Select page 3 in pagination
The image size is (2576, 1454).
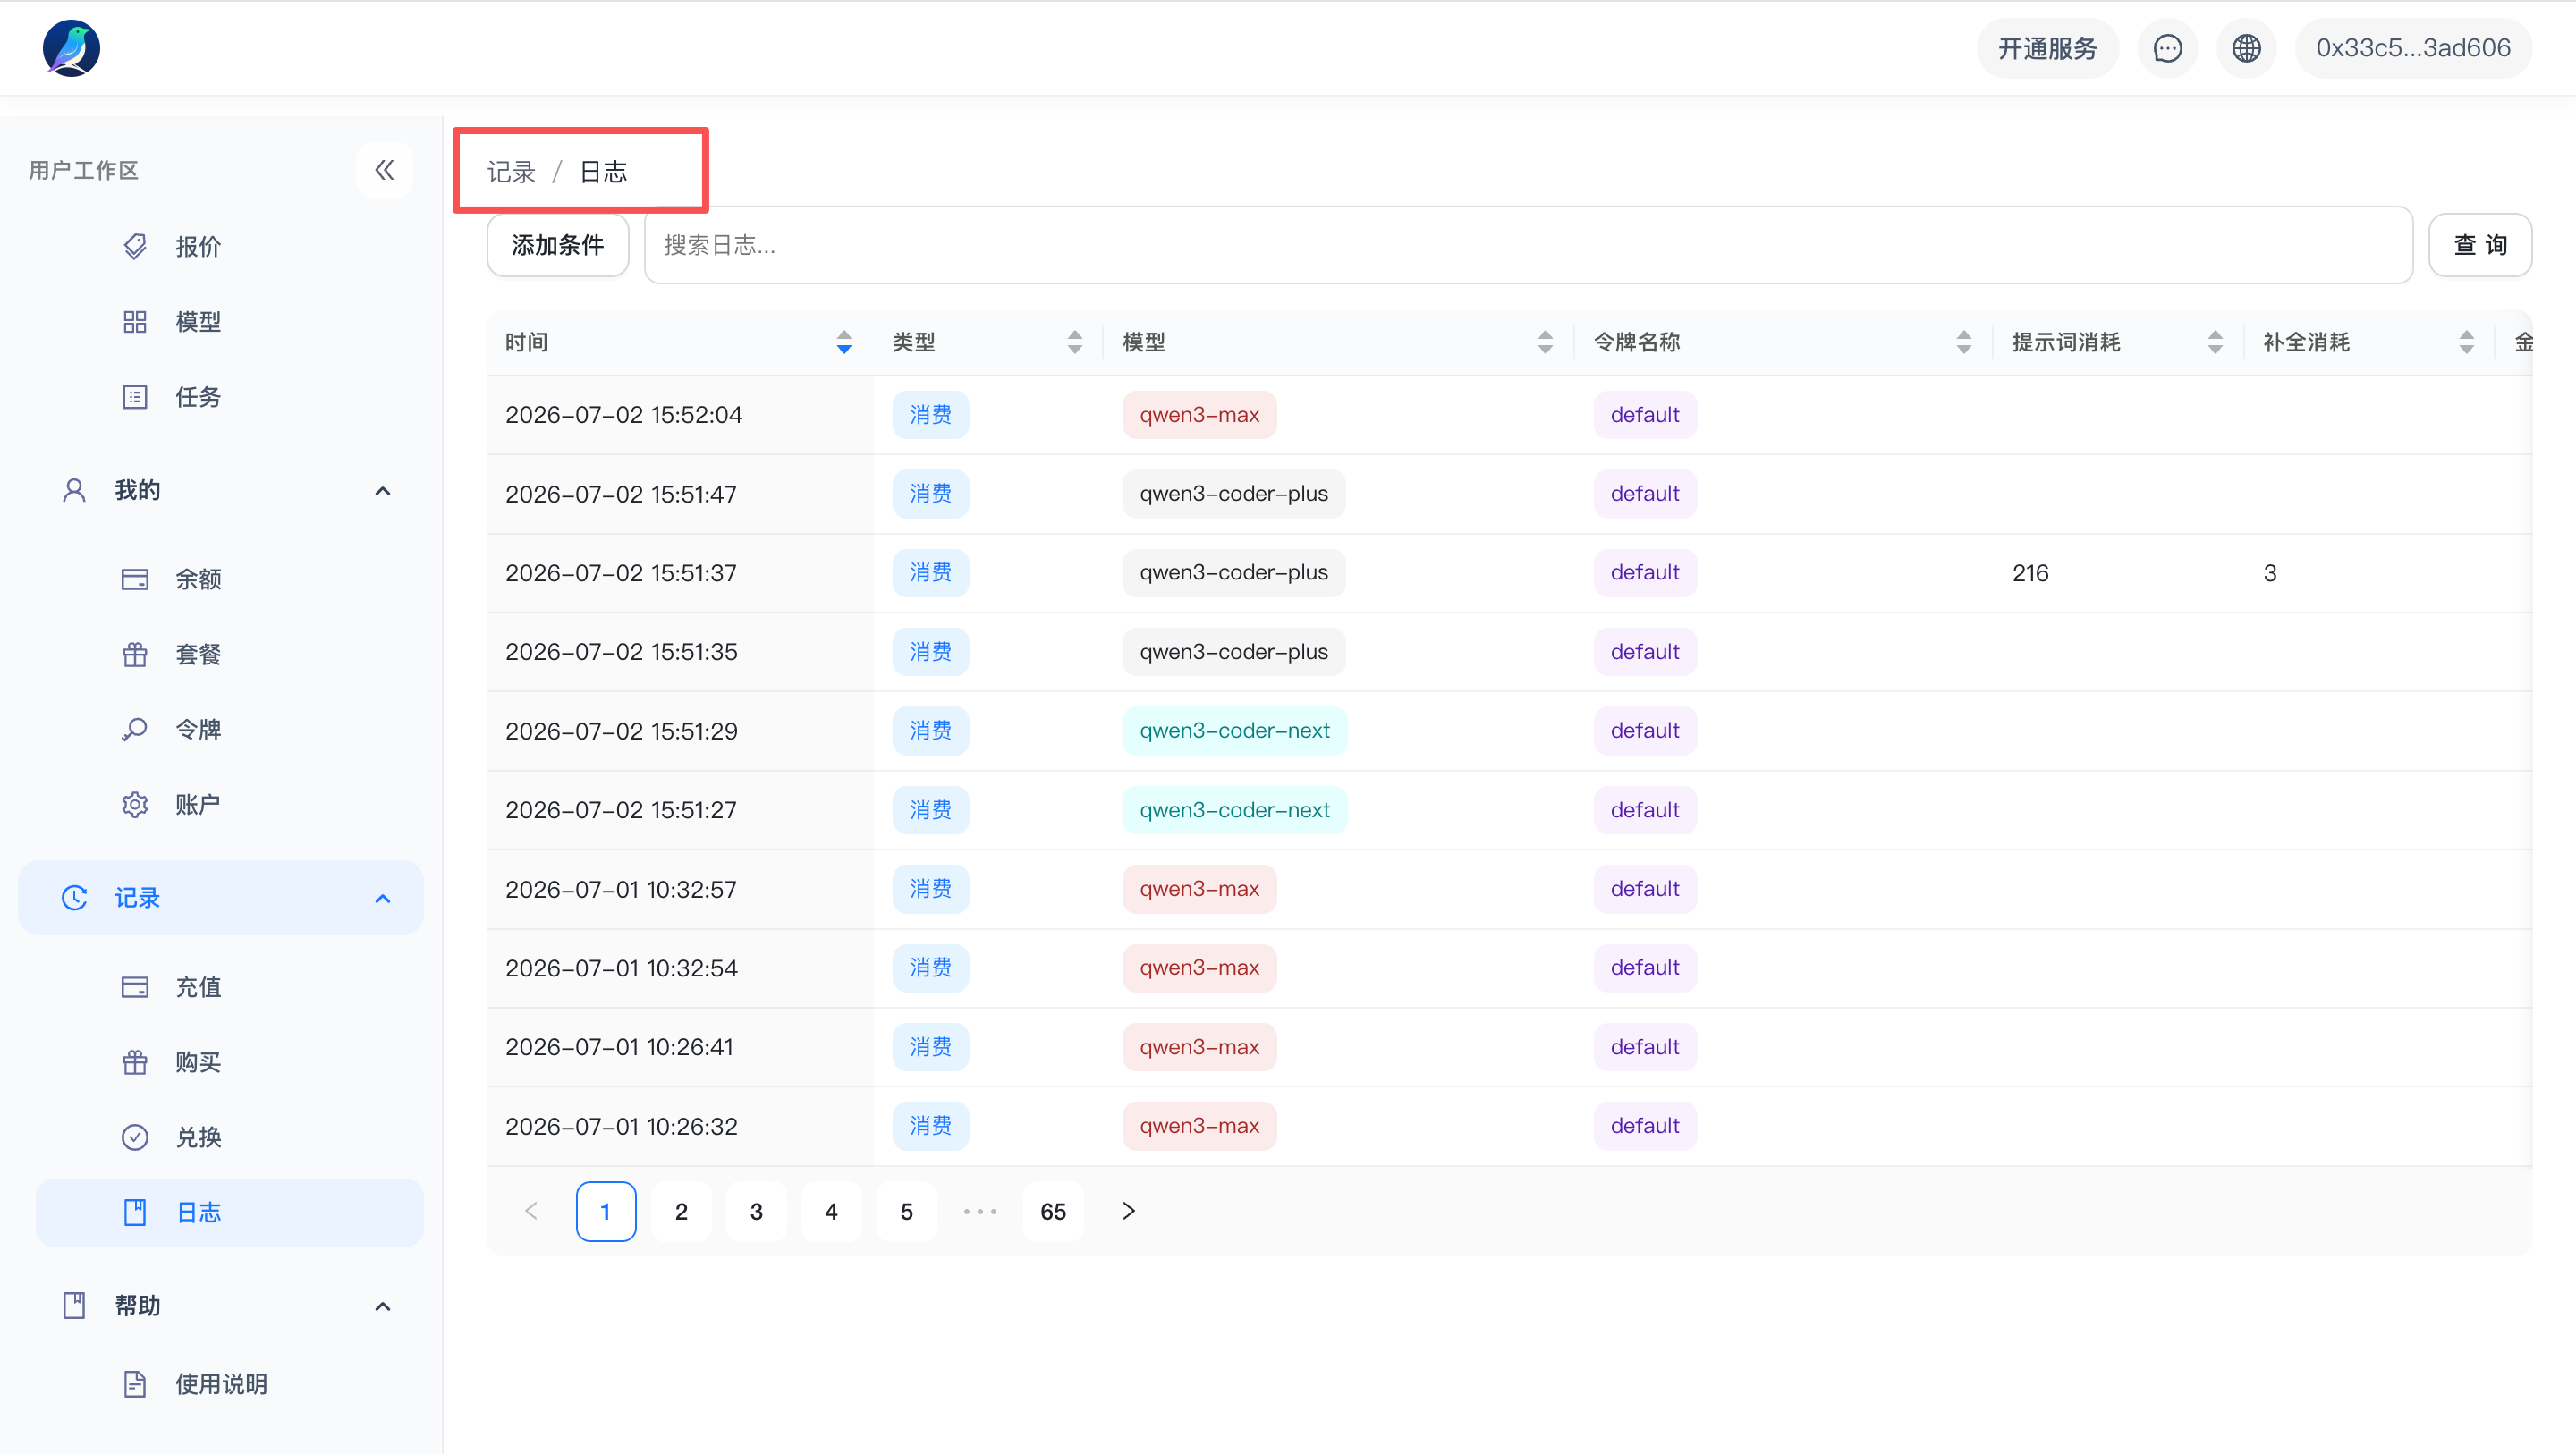point(756,1211)
